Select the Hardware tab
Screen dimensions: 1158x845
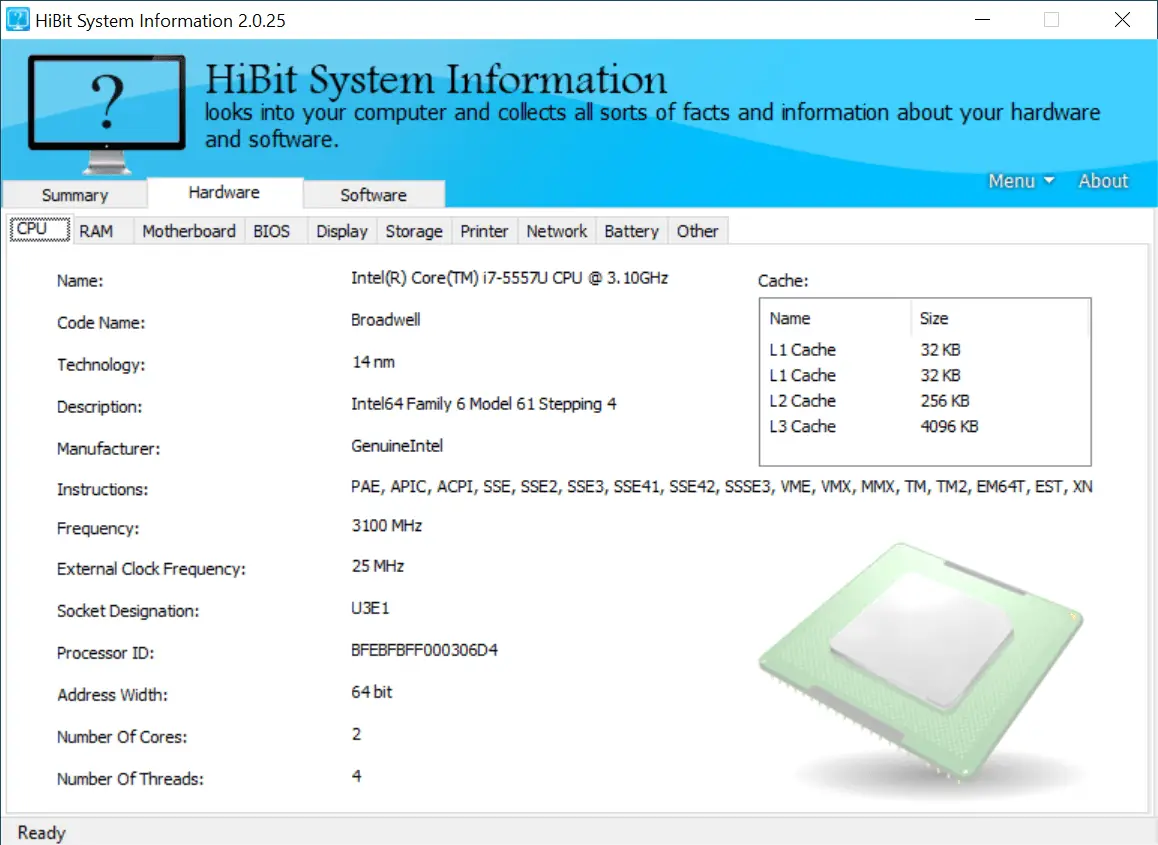pos(225,192)
